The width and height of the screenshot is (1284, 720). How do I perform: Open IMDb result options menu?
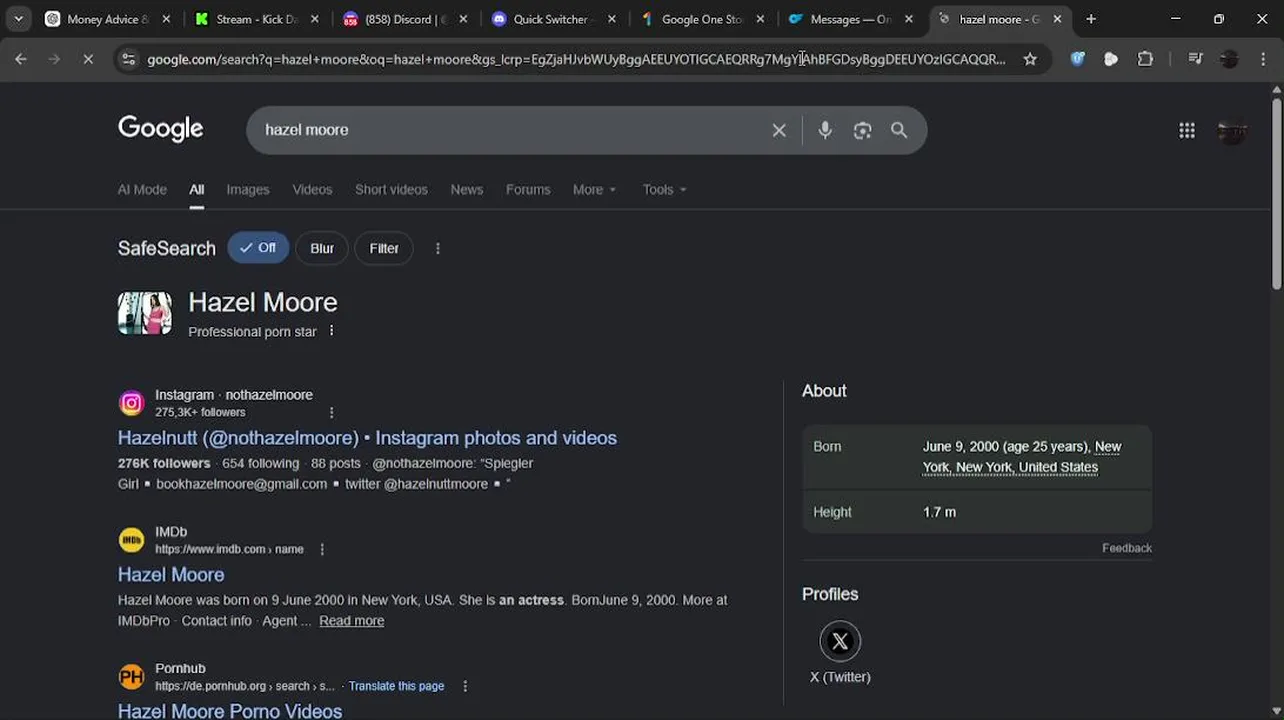322,549
